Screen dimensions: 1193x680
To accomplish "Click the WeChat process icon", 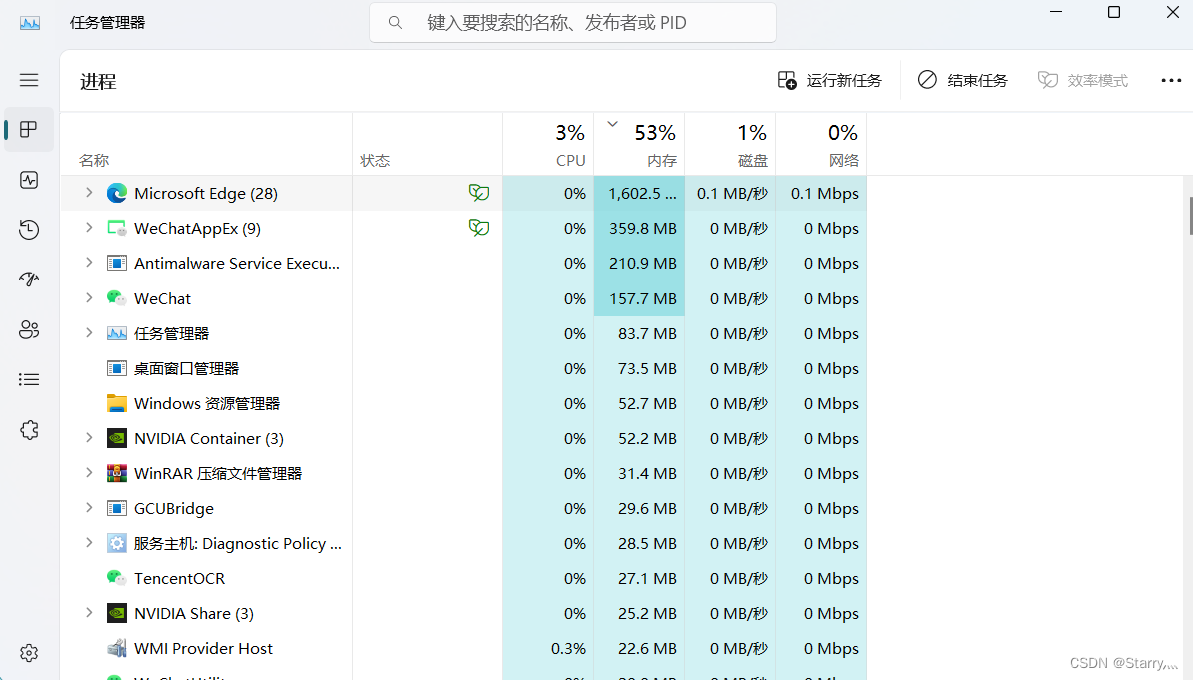I will tap(116, 298).
